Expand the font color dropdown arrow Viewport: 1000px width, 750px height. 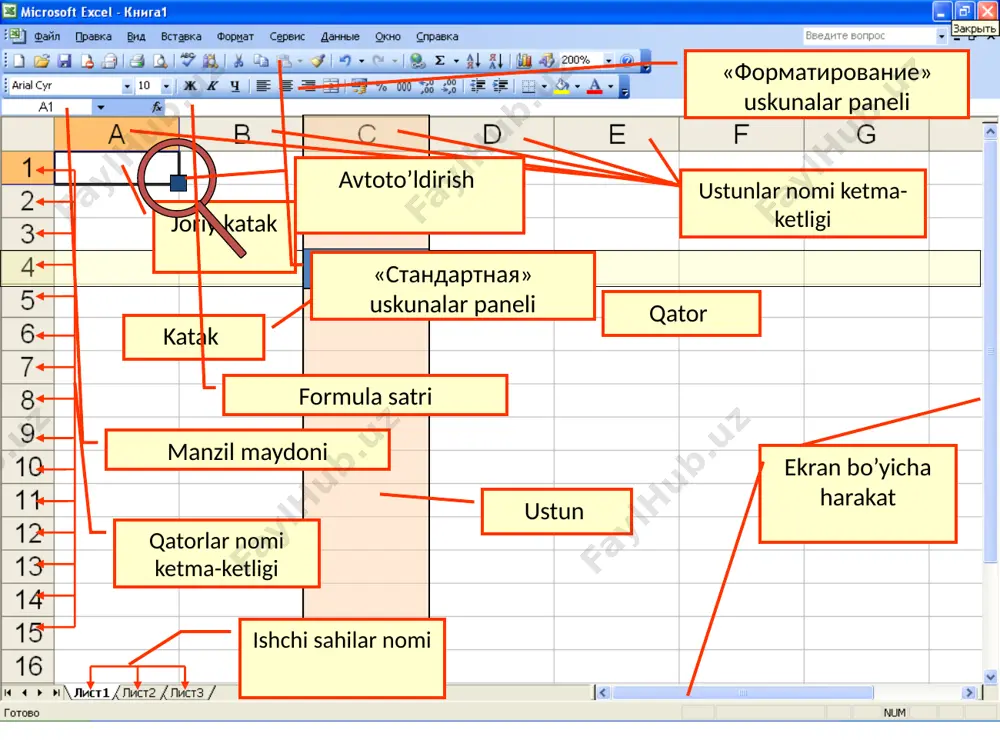[611, 86]
